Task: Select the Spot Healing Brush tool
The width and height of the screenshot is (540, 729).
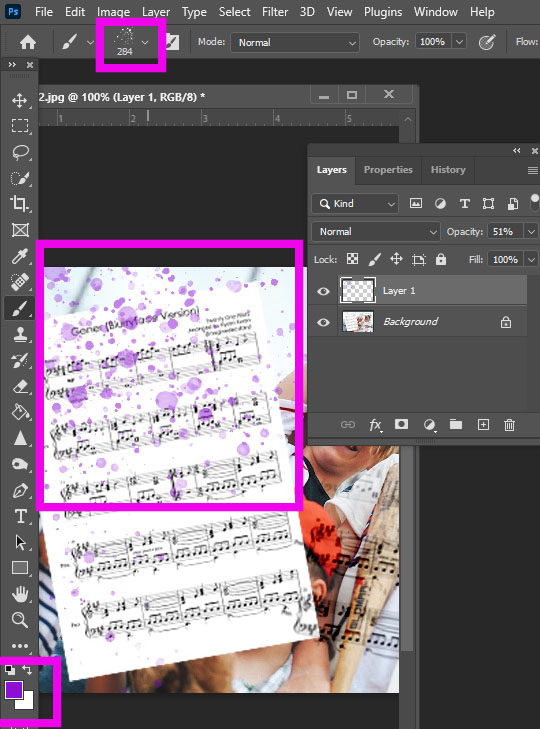Action: pos(20,282)
